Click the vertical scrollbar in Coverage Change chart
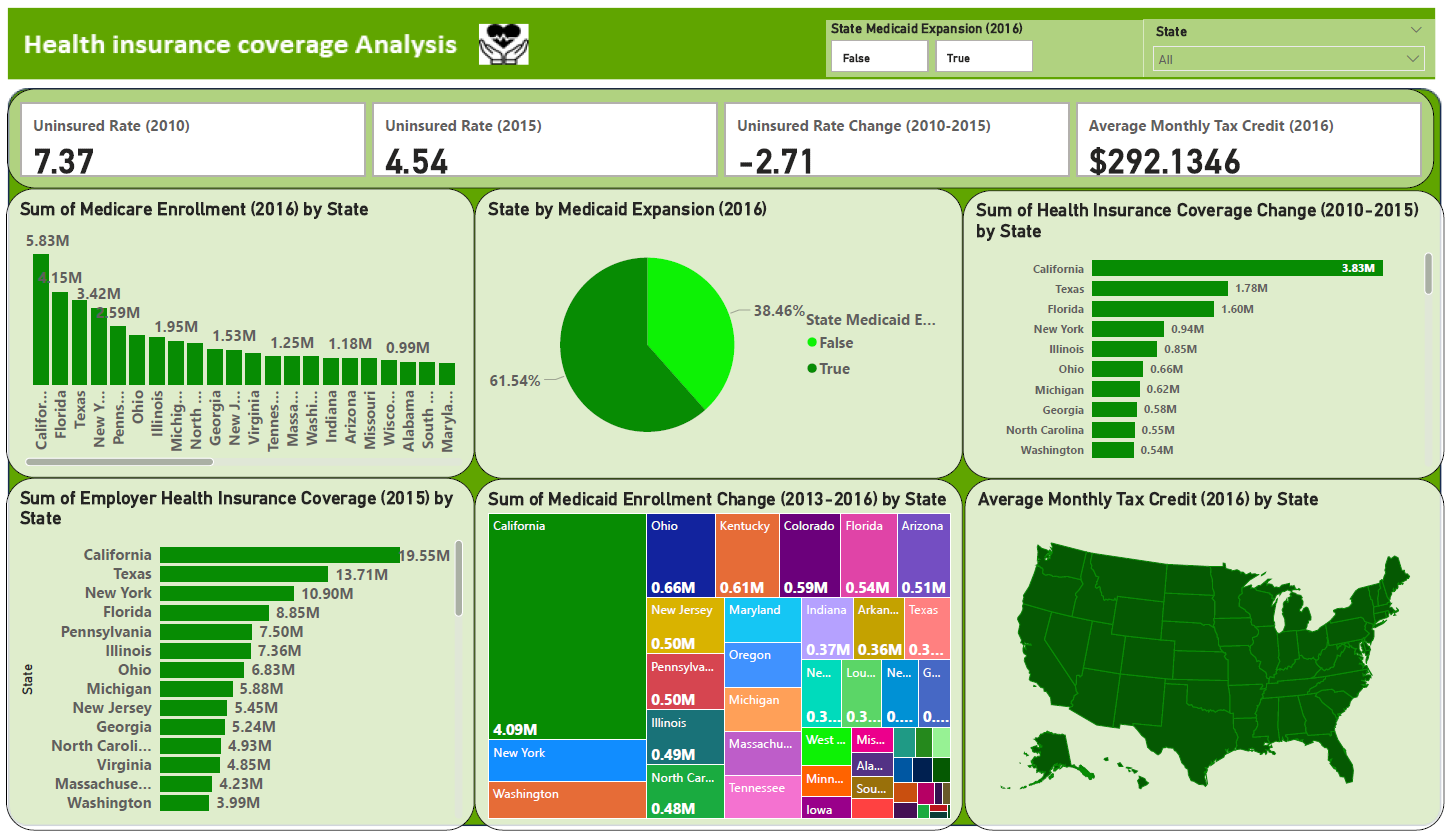 click(x=1428, y=273)
